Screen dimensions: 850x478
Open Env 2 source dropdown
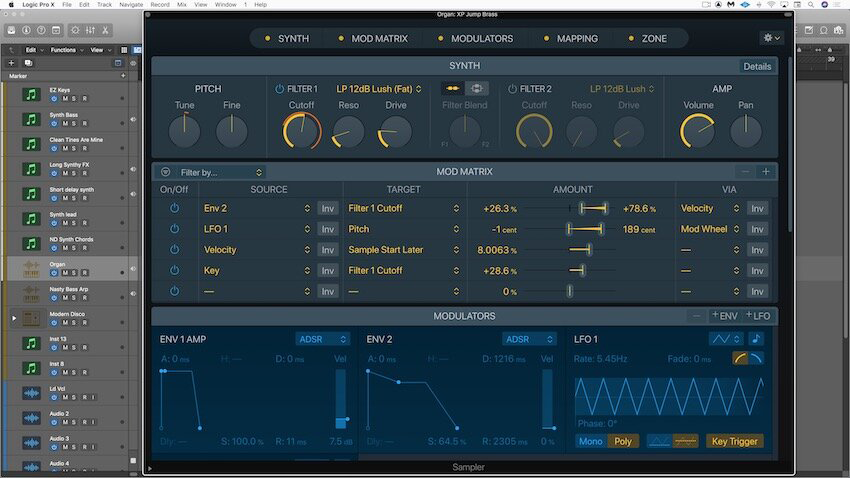pyautogui.click(x=256, y=208)
